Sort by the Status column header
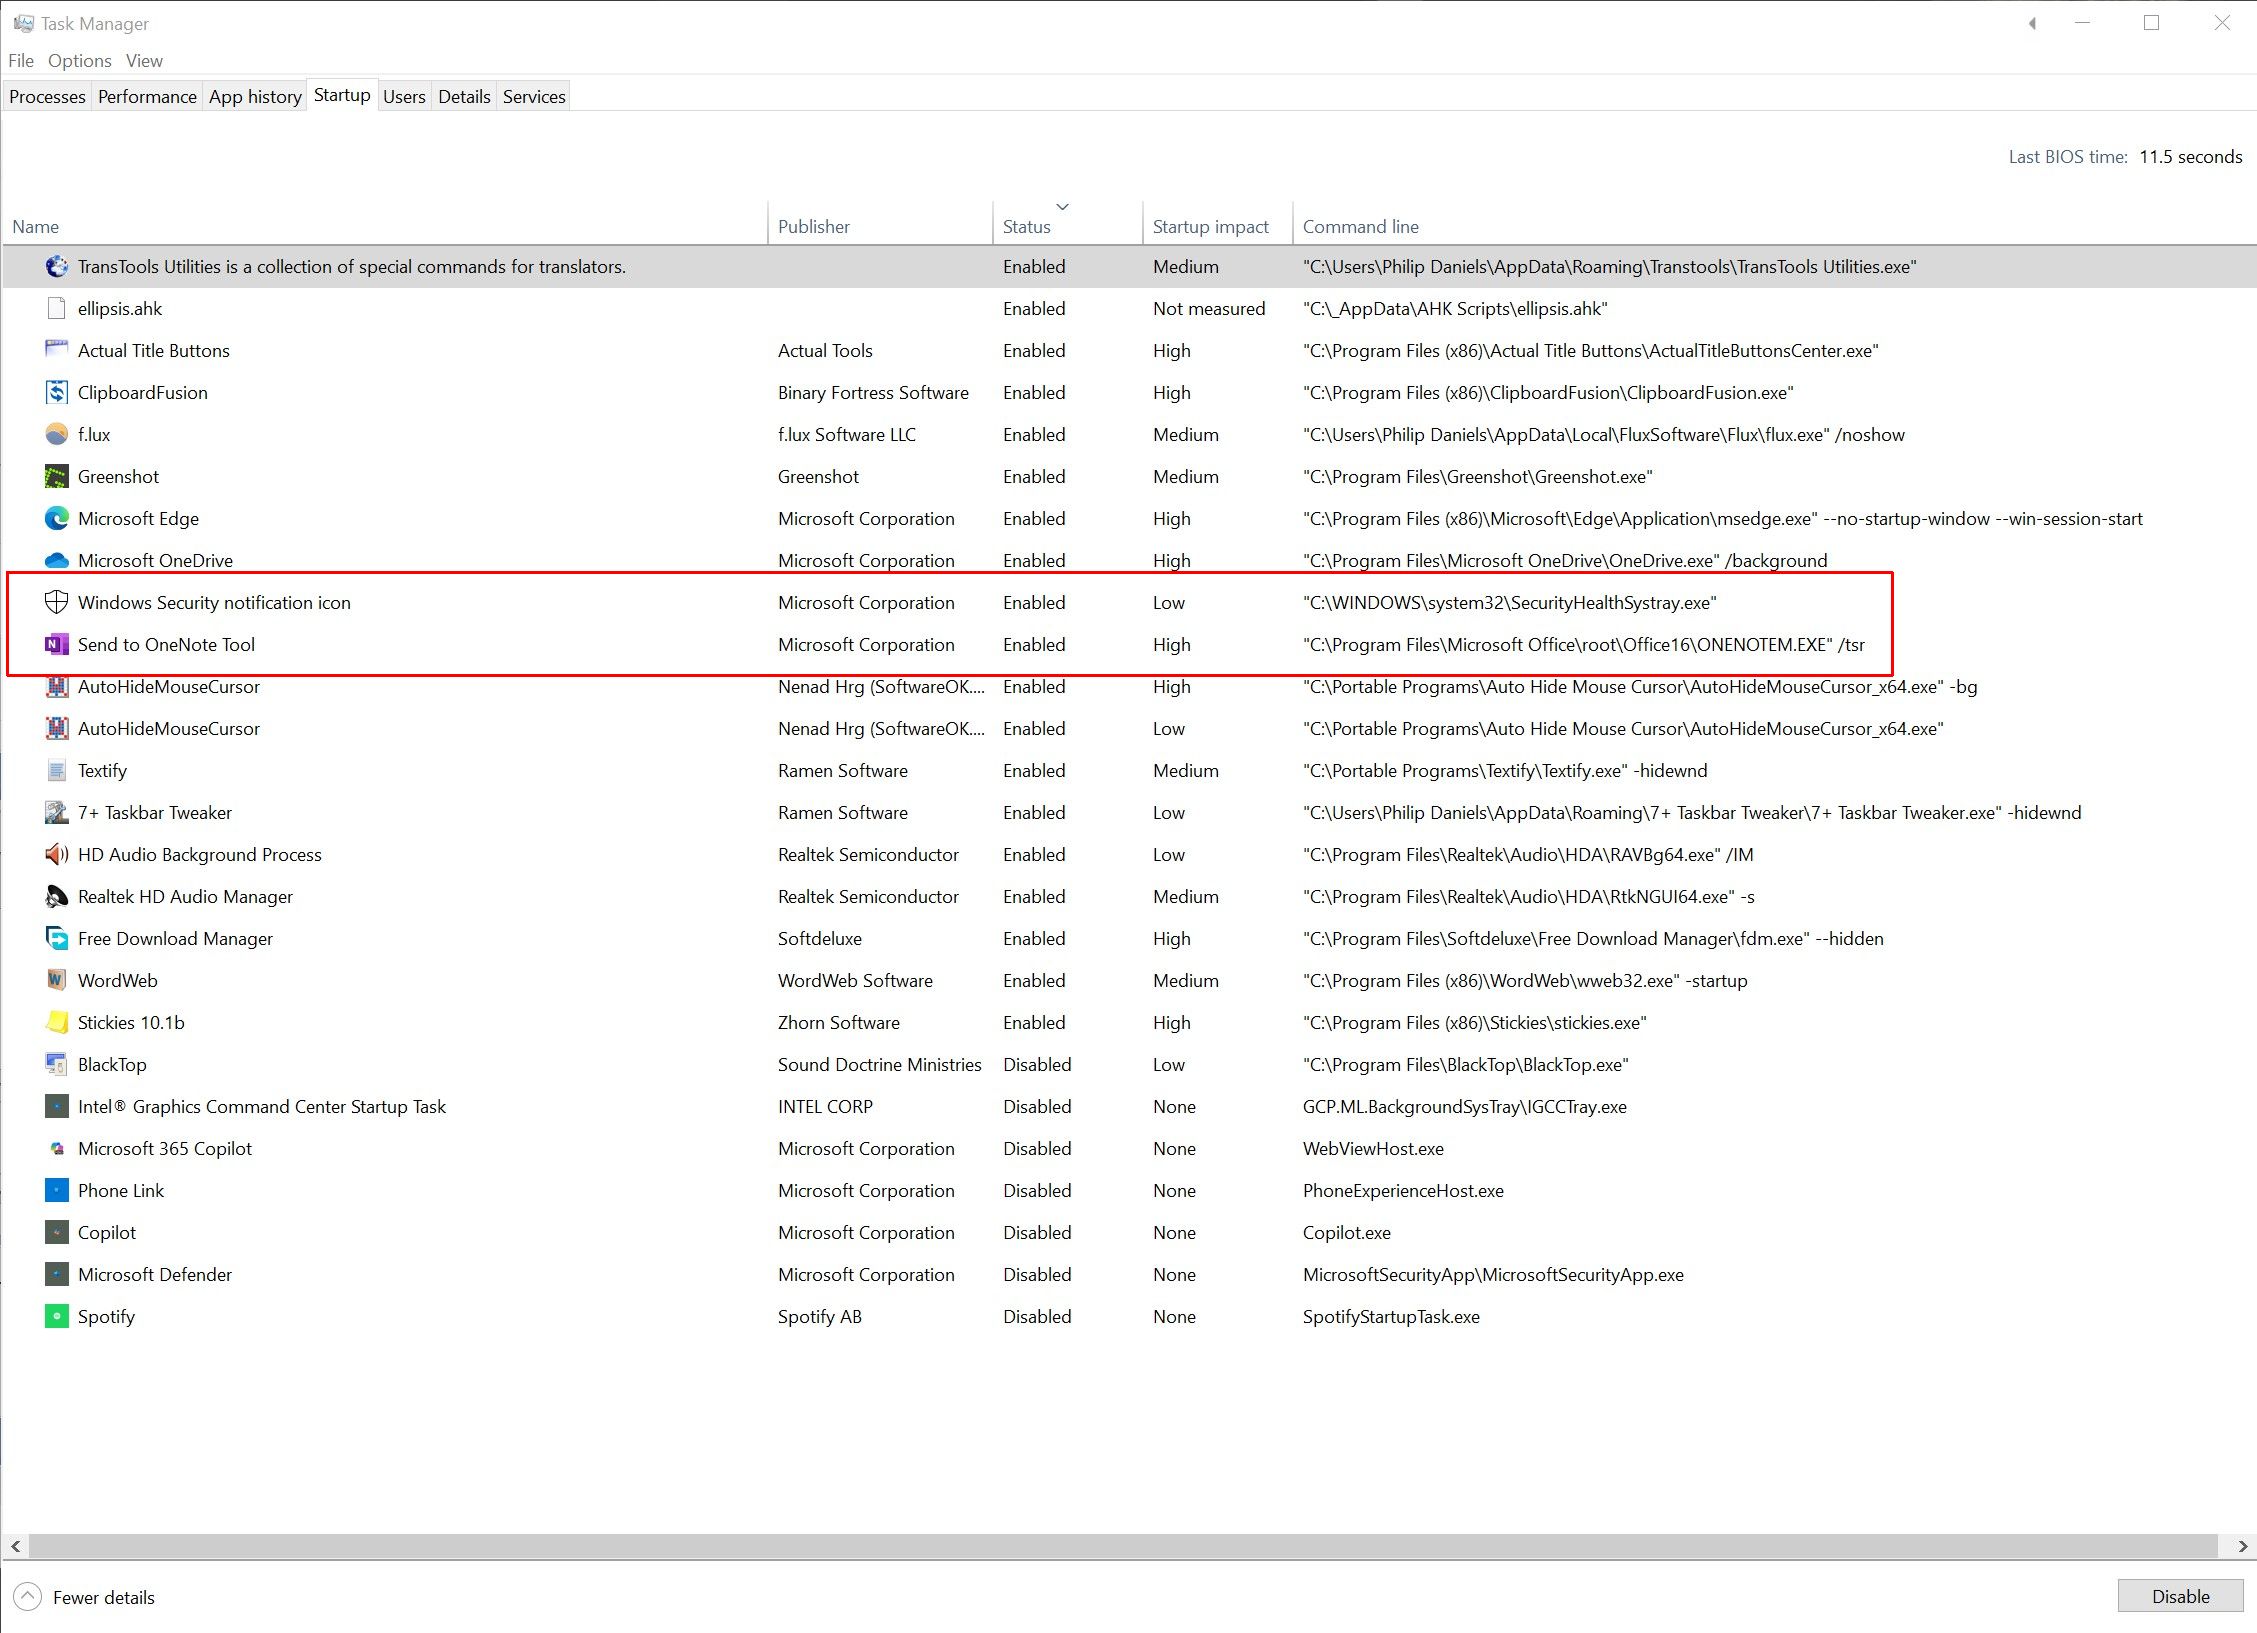The image size is (2257, 1633). 1027,227
